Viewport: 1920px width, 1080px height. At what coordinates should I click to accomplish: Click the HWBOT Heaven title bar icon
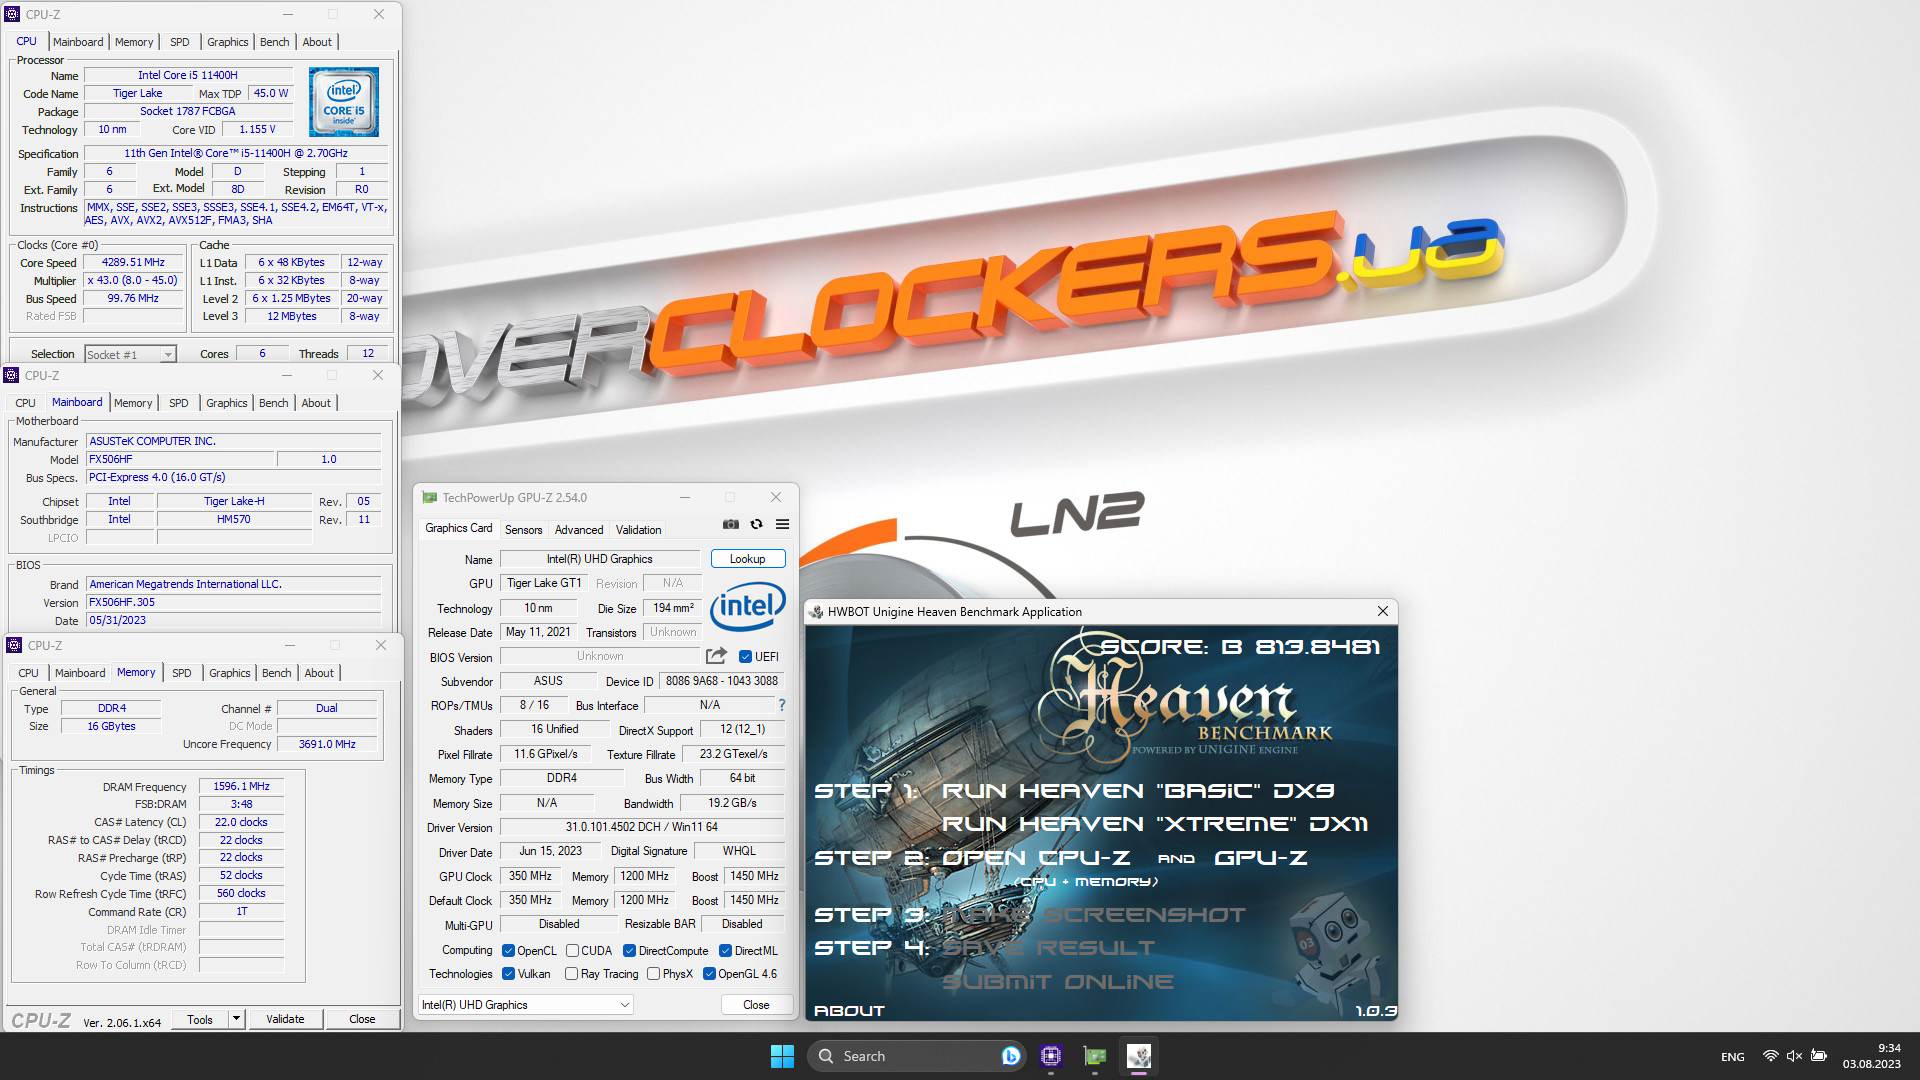pos(817,612)
